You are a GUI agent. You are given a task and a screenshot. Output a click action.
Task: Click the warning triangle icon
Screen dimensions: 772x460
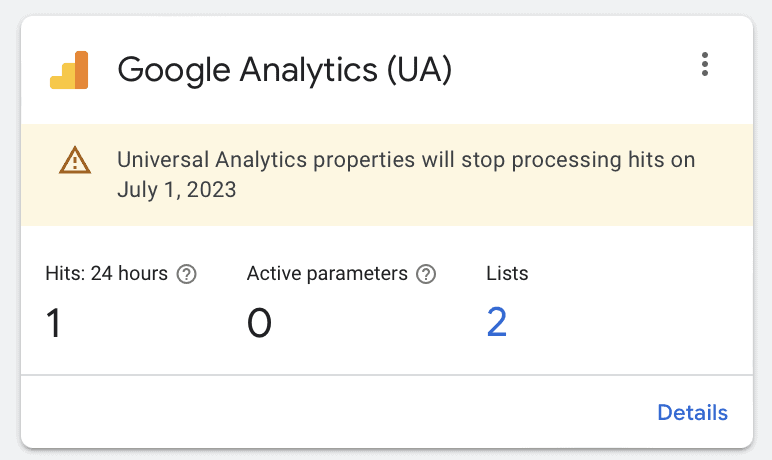[x=75, y=161]
